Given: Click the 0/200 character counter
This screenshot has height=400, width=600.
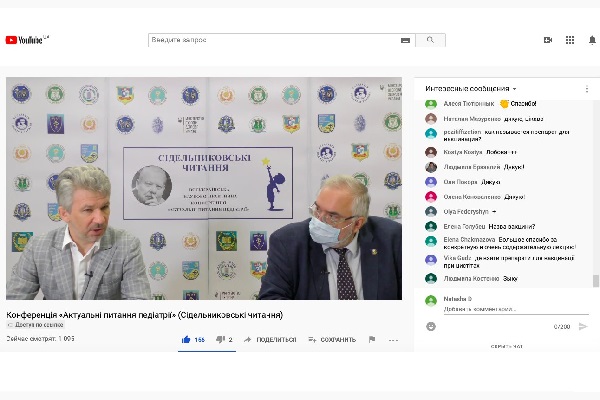Looking at the screenshot, I should pos(562,327).
